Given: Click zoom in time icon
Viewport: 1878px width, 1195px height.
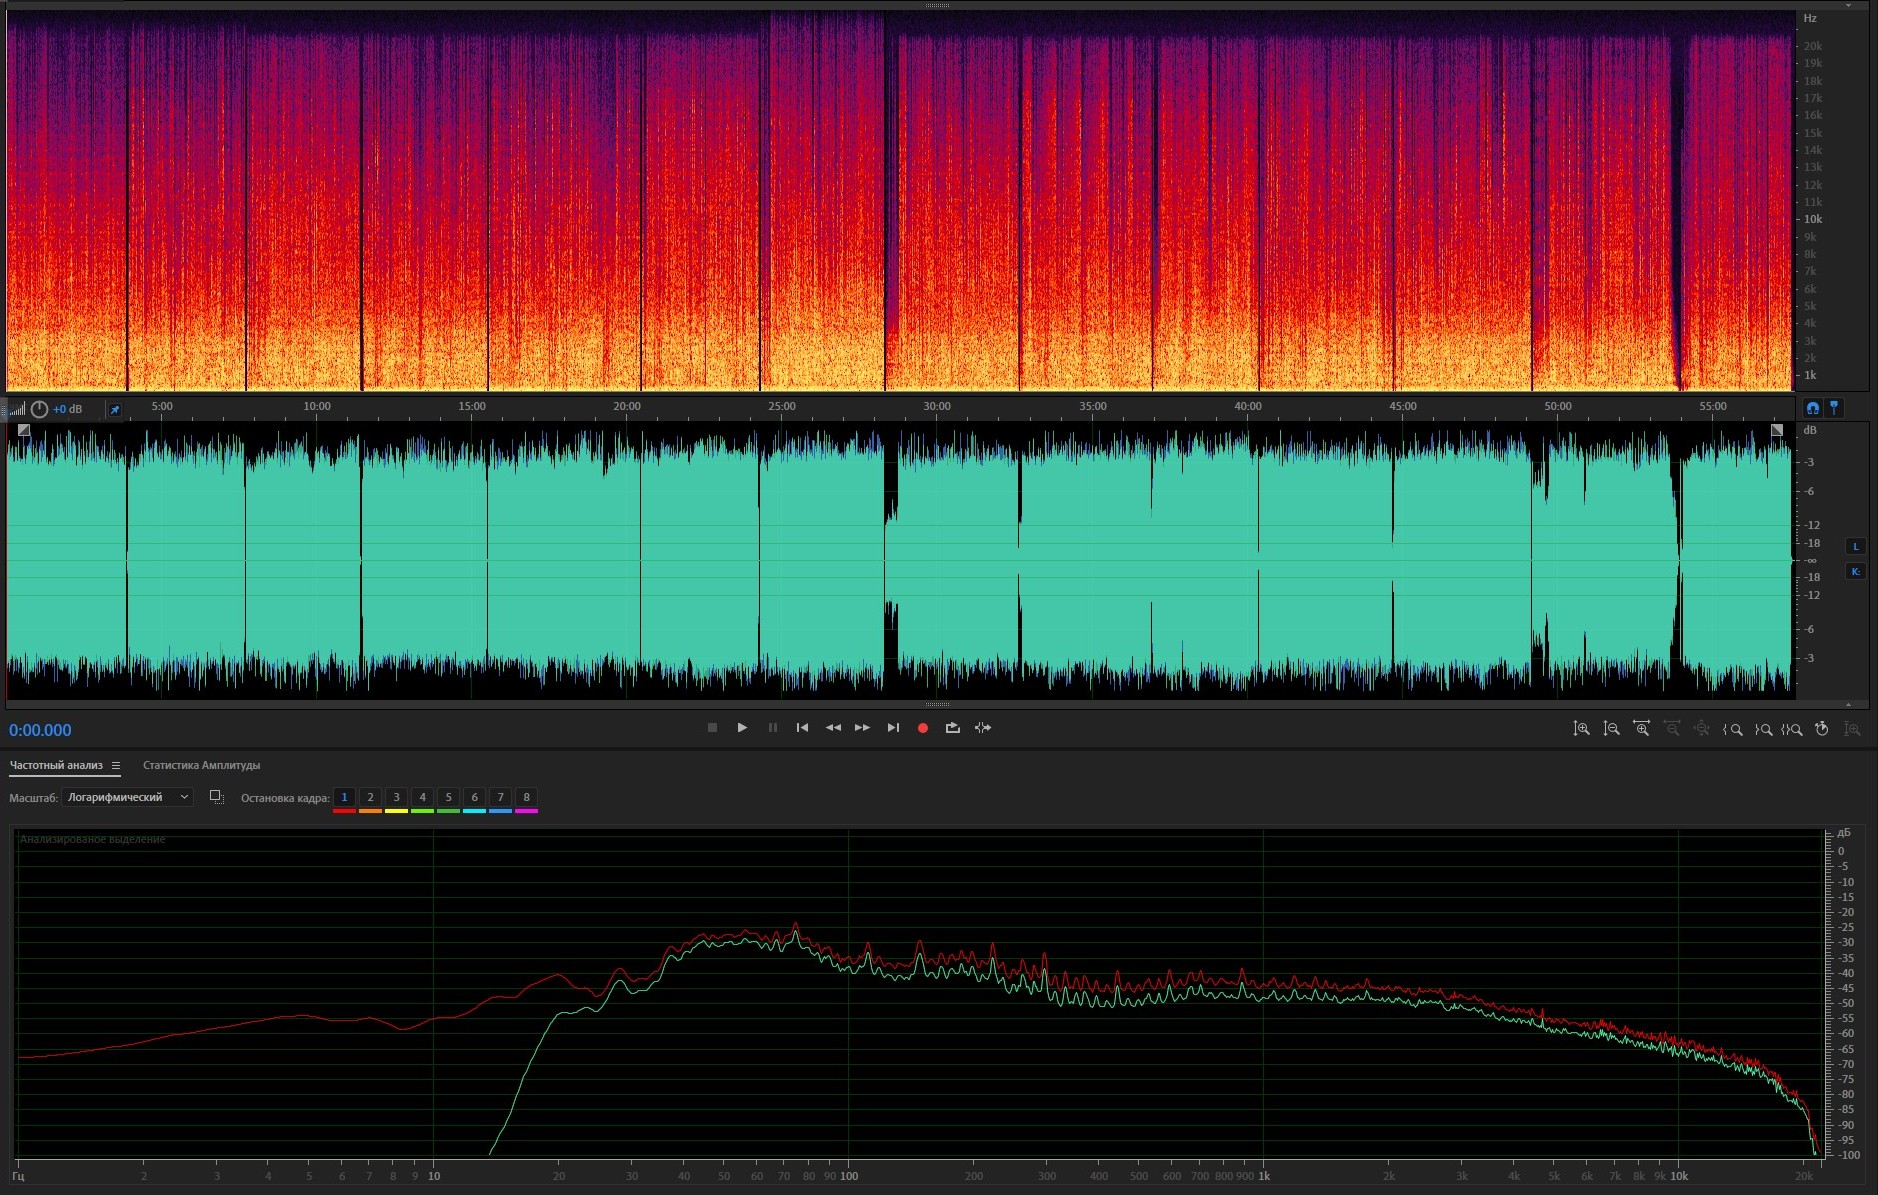Looking at the screenshot, I should 1641,729.
